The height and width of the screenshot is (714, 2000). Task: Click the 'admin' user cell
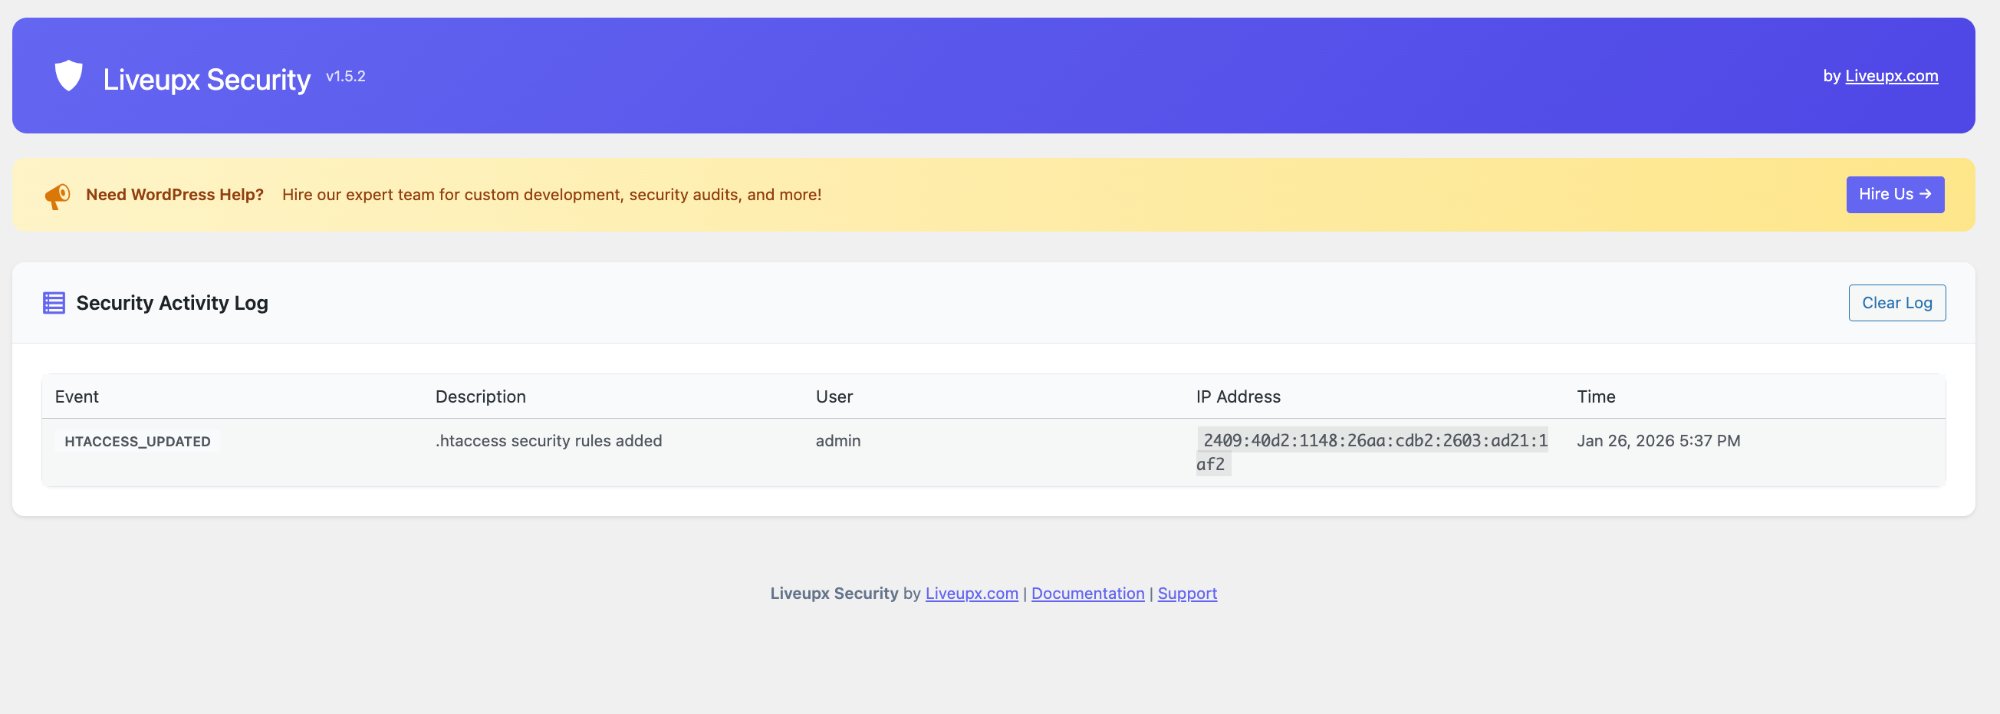pyautogui.click(x=838, y=441)
